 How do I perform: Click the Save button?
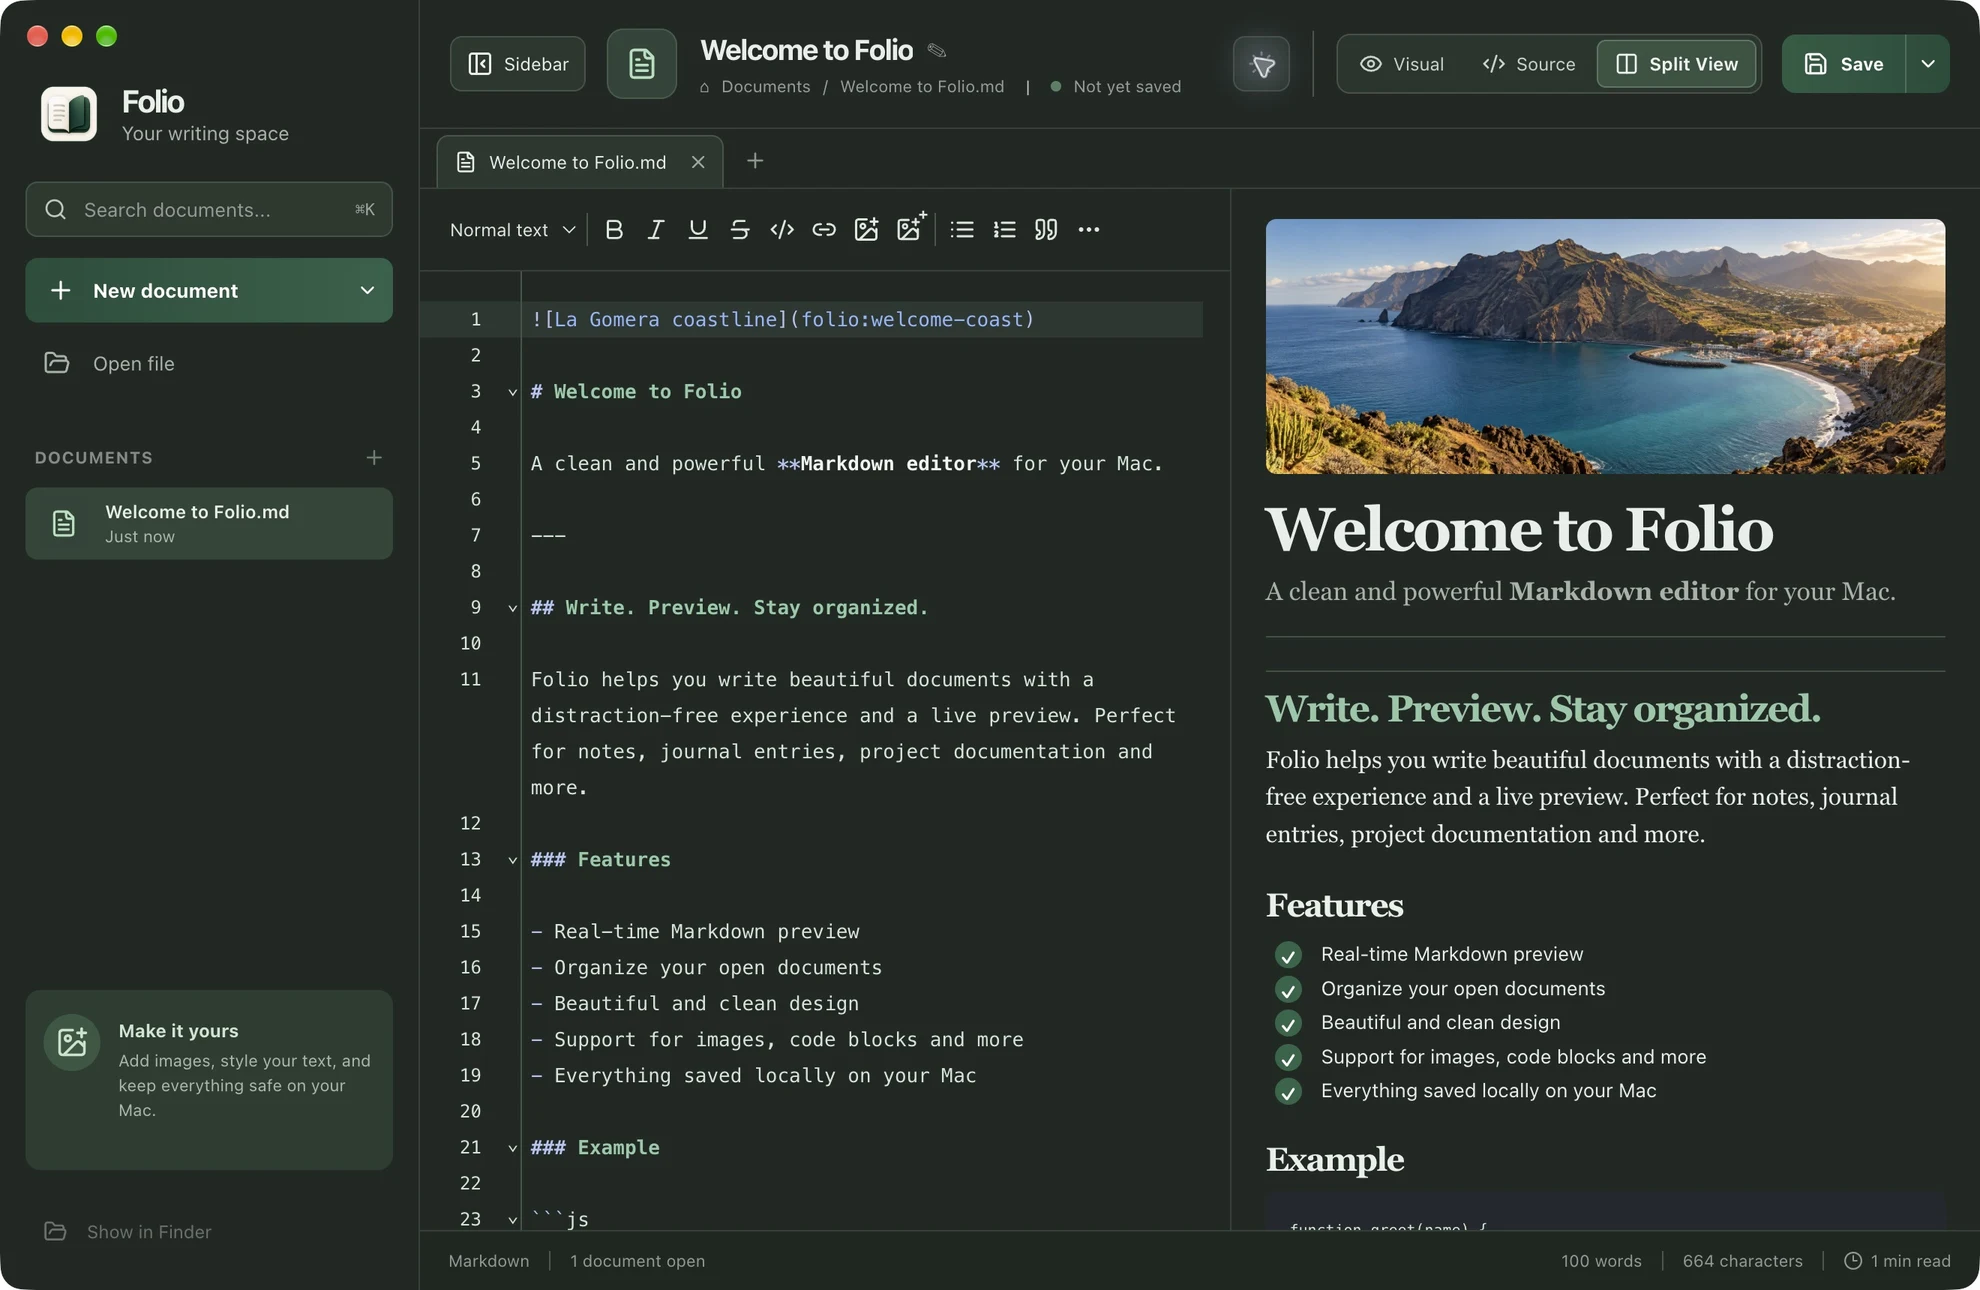[1844, 64]
